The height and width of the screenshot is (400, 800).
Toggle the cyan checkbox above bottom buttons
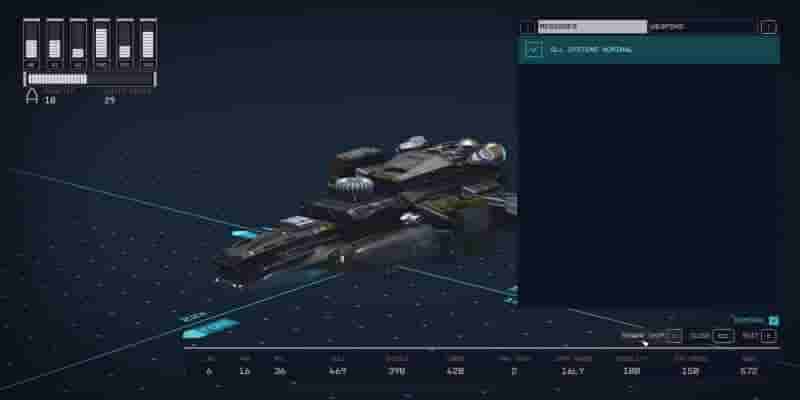click(773, 320)
